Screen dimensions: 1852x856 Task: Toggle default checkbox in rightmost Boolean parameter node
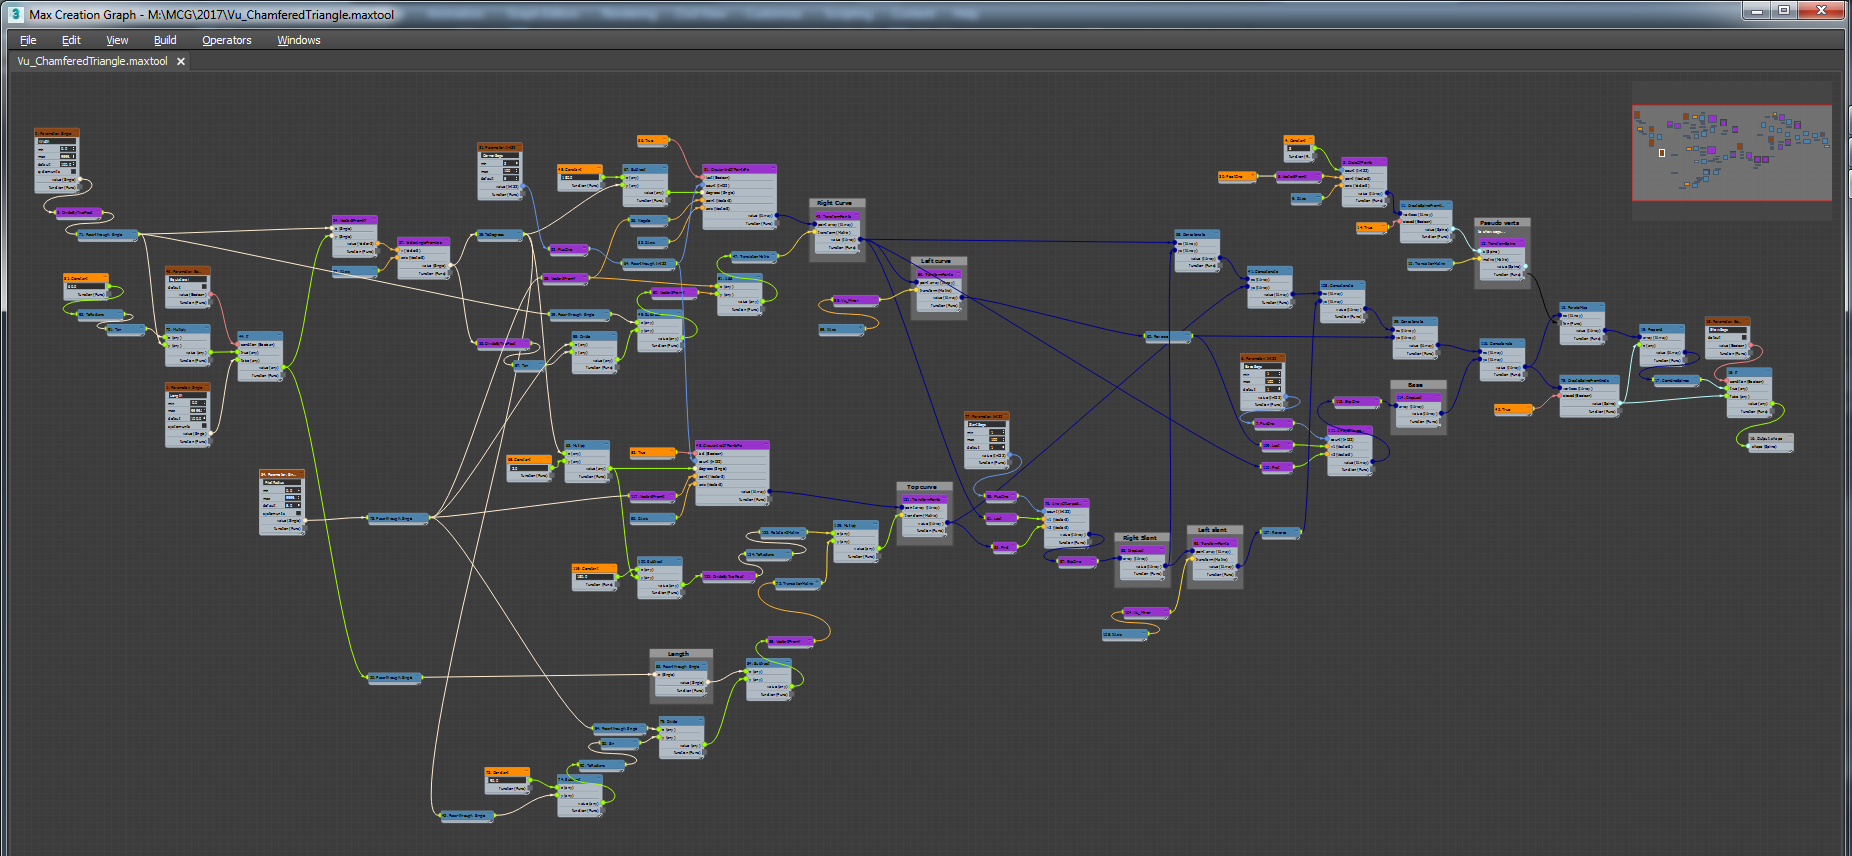[x=1744, y=337]
